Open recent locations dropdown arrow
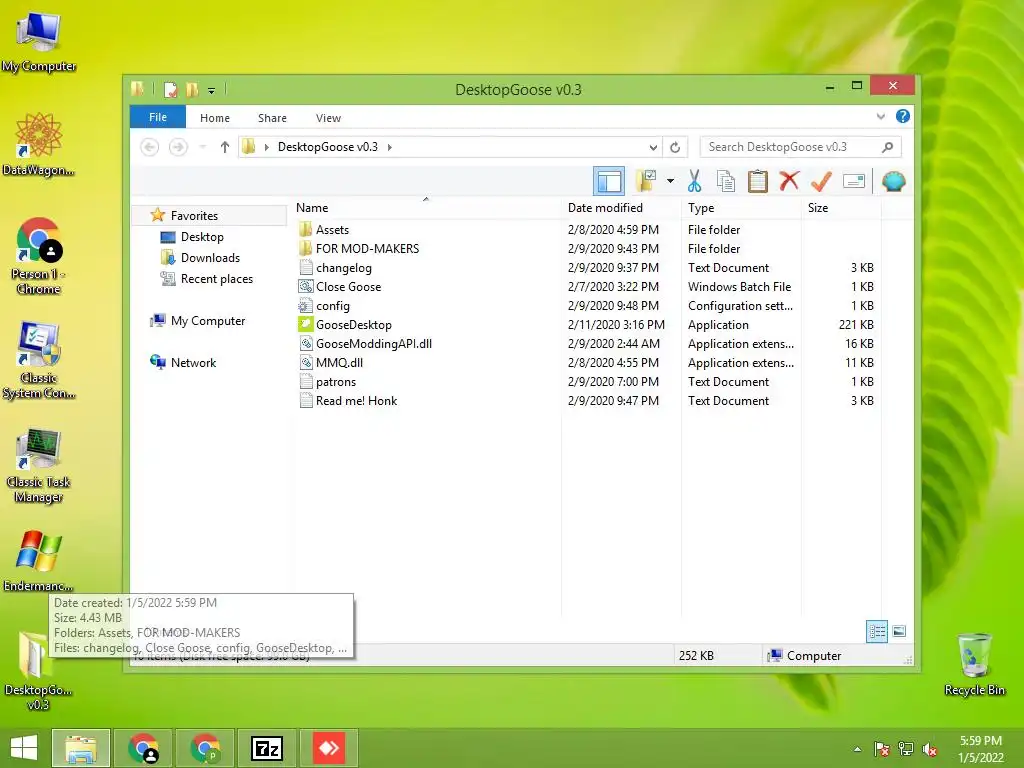The height and width of the screenshot is (768, 1024). (x=203, y=147)
